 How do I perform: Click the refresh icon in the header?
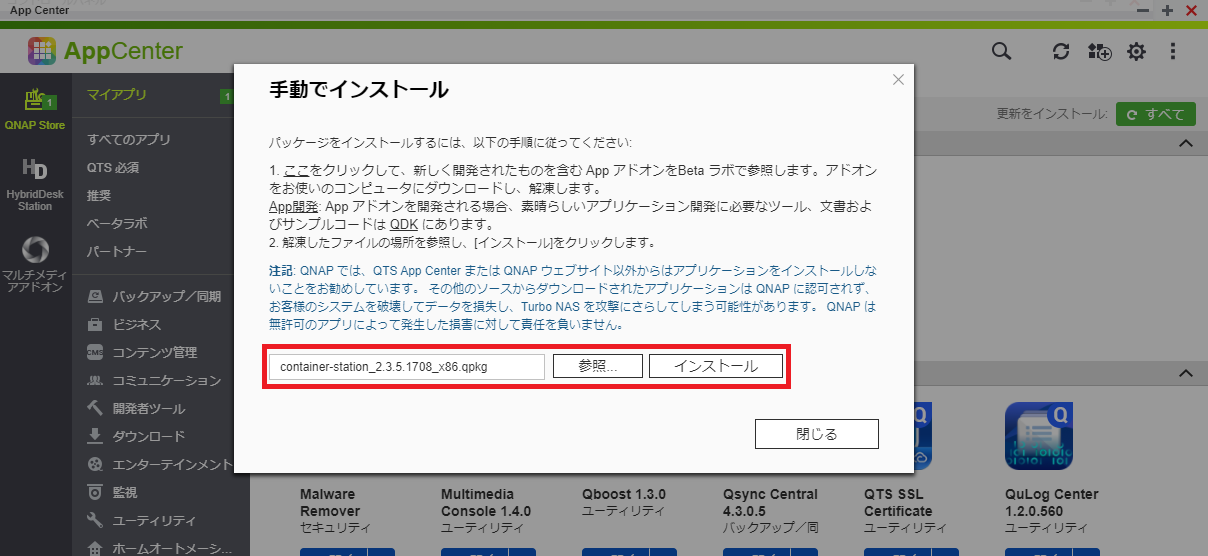pyautogui.click(x=1062, y=51)
